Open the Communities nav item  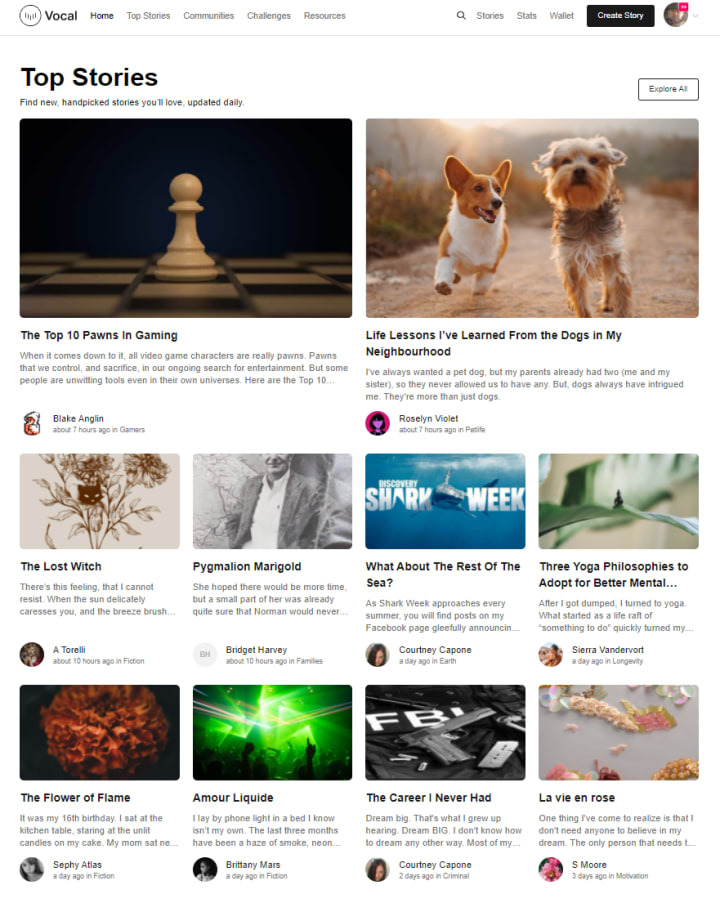coord(209,16)
